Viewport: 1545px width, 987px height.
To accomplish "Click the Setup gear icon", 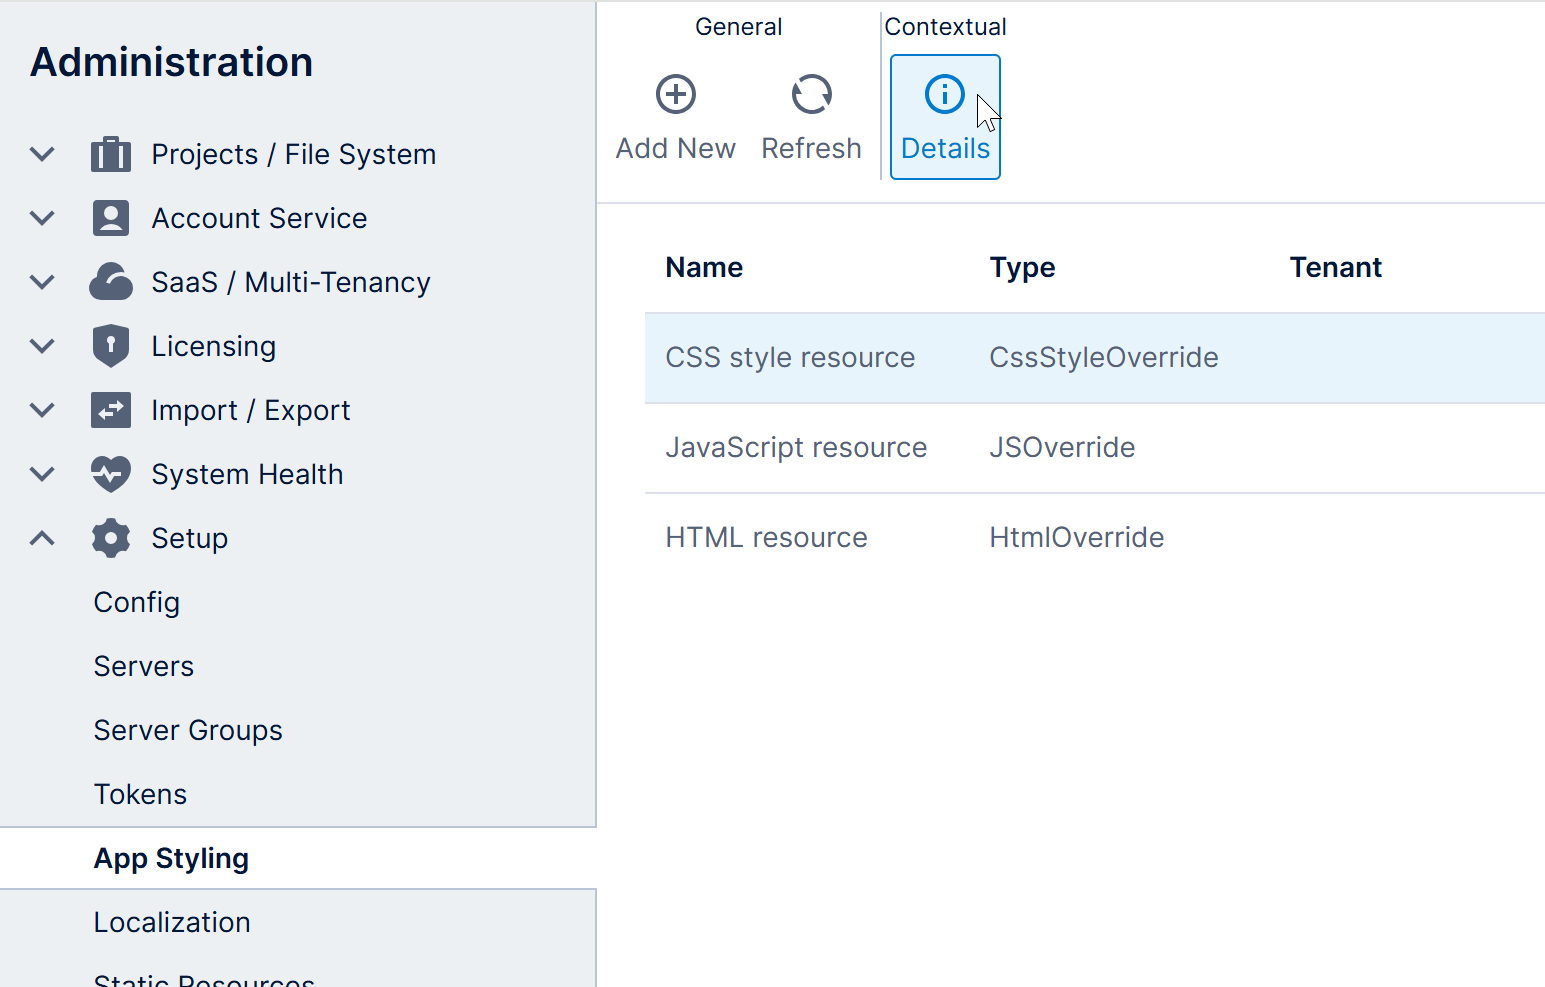I will coord(111,537).
